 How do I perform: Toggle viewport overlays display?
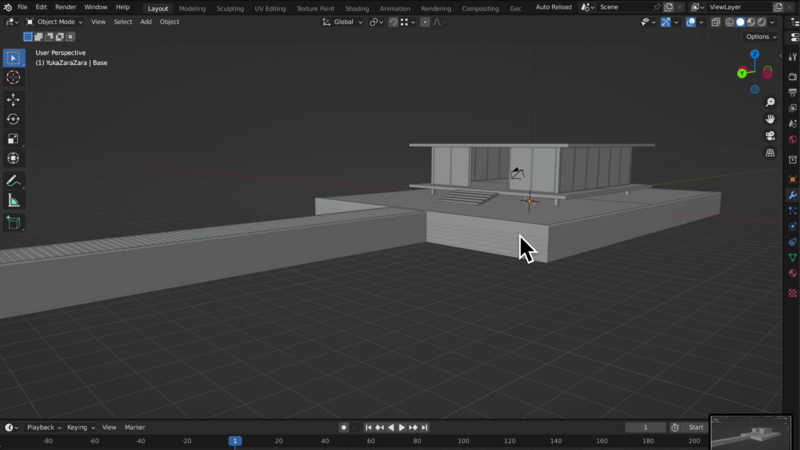[x=690, y=22]
